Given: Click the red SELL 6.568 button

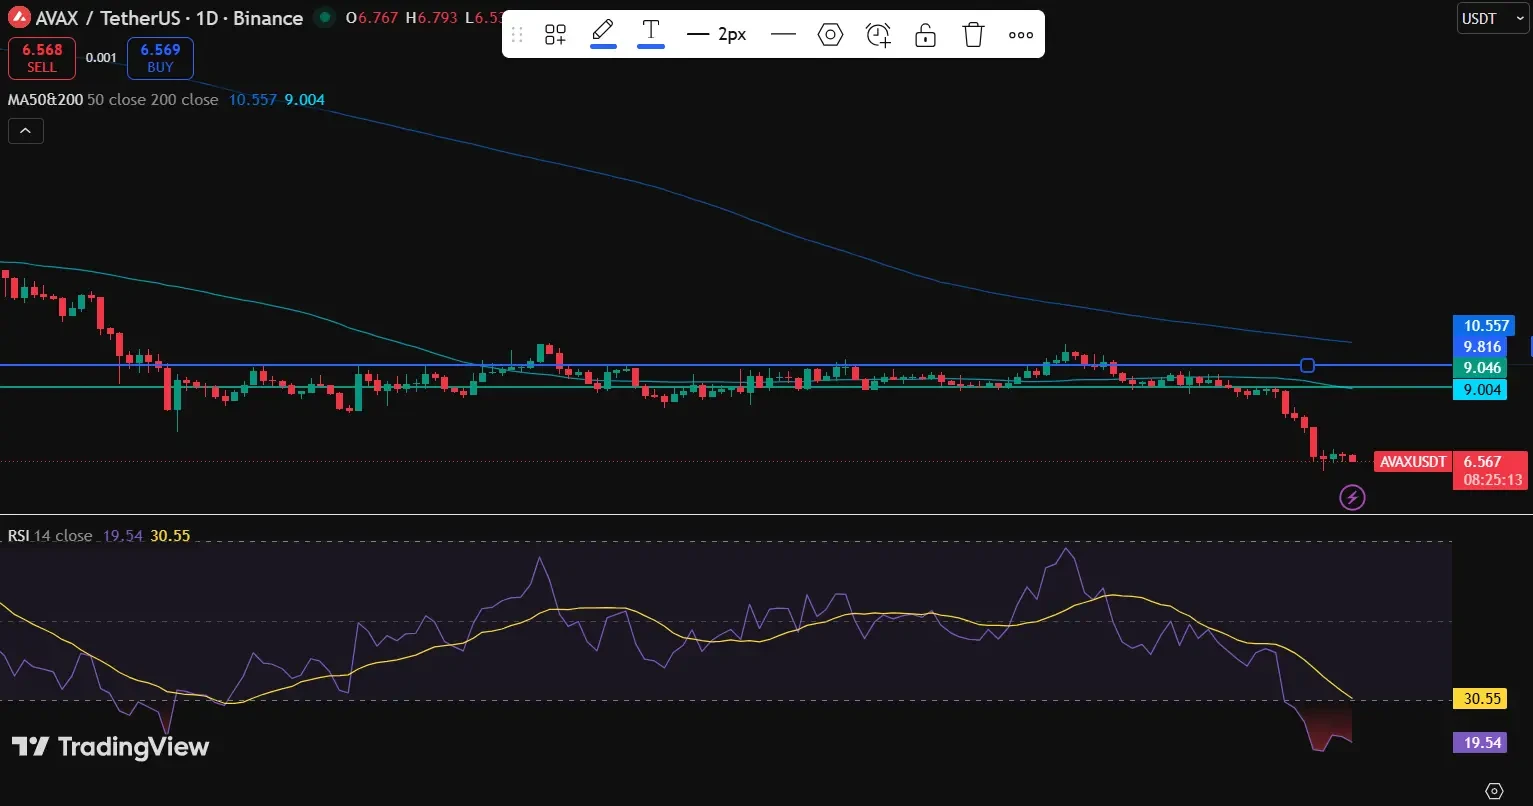Looking at the screenshot, I should pos(42,58).
